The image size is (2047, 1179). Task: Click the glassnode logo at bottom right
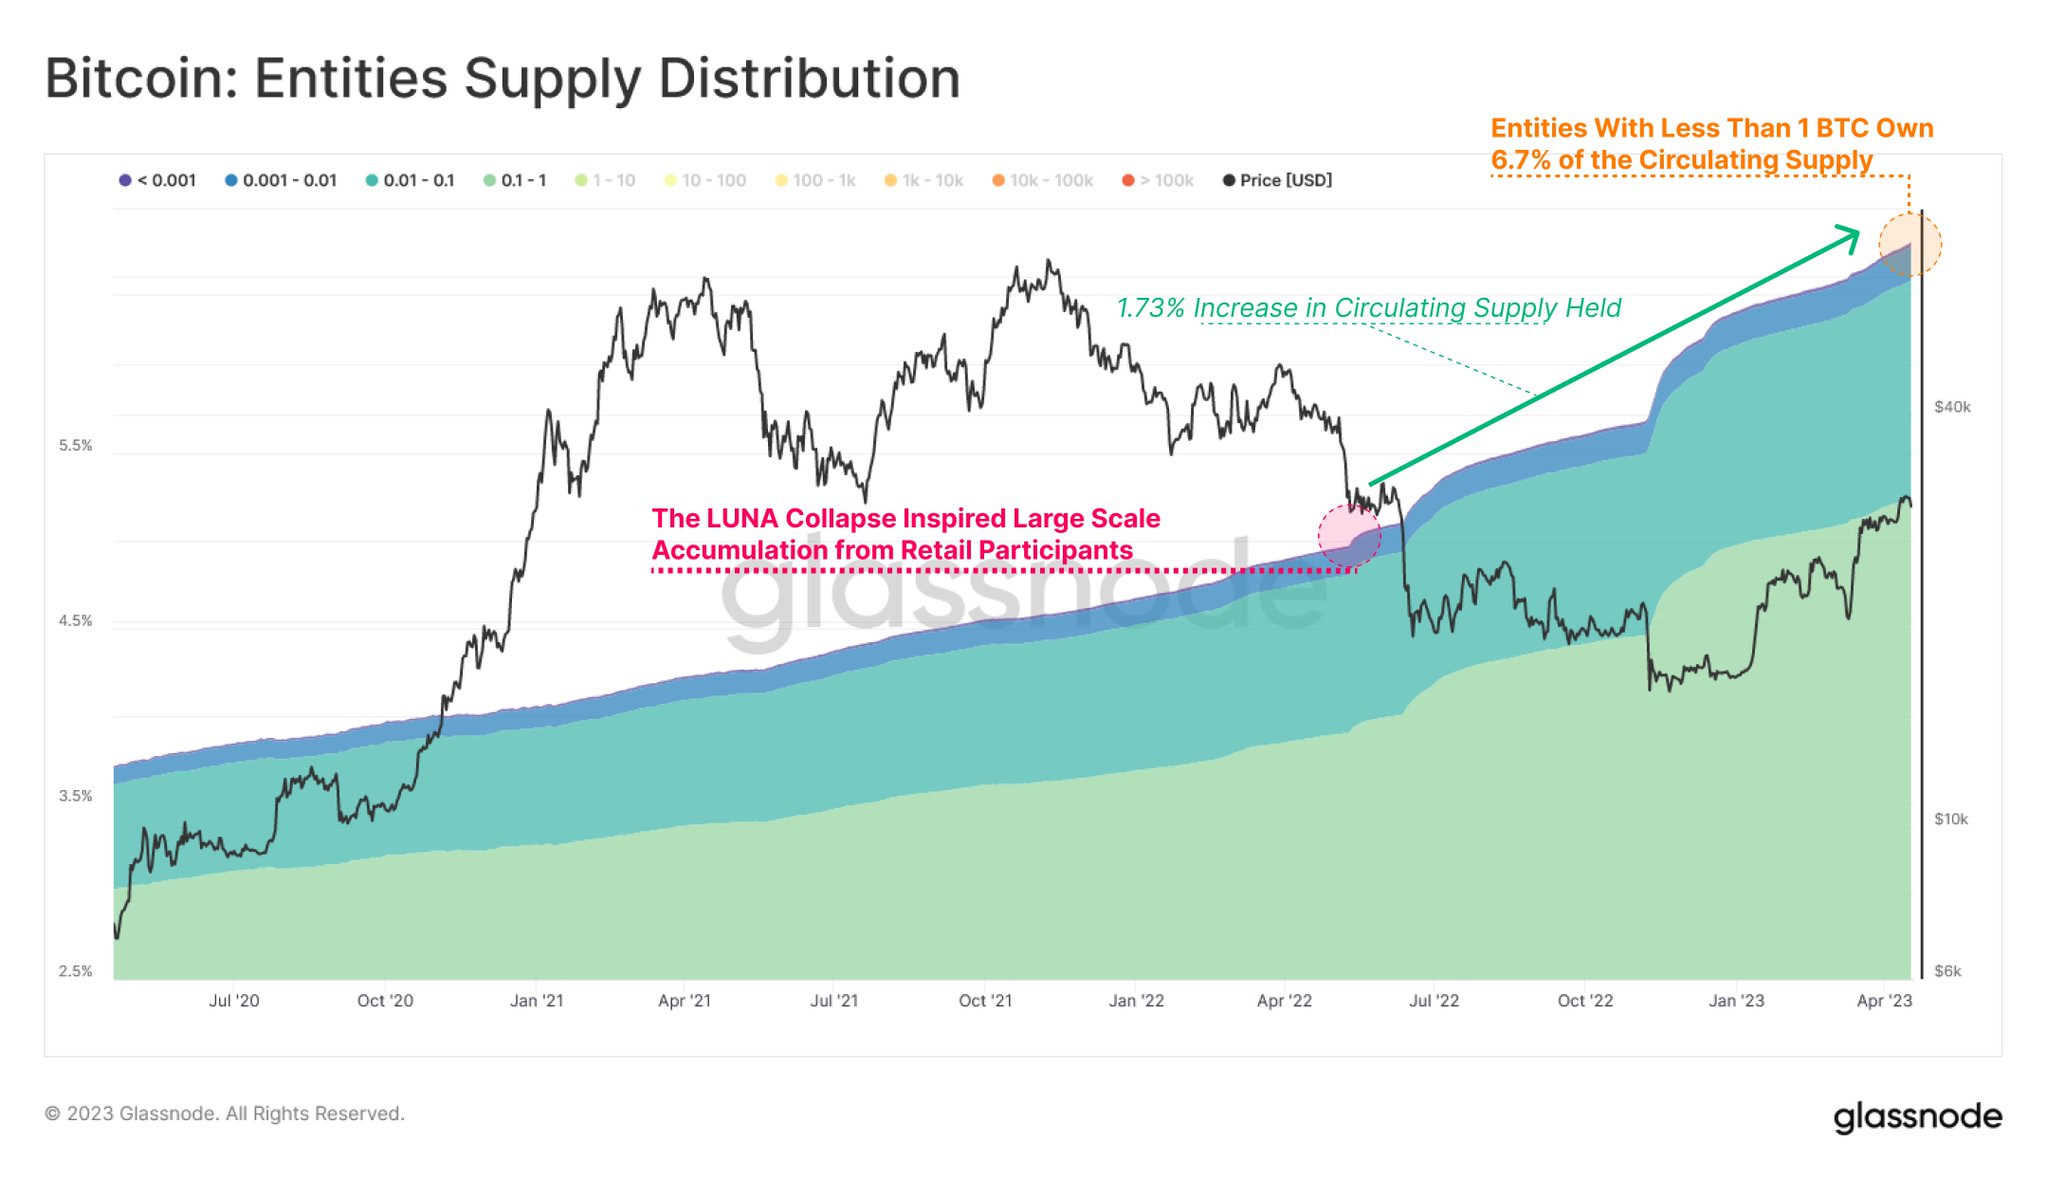click(x=1917, y=1116)
